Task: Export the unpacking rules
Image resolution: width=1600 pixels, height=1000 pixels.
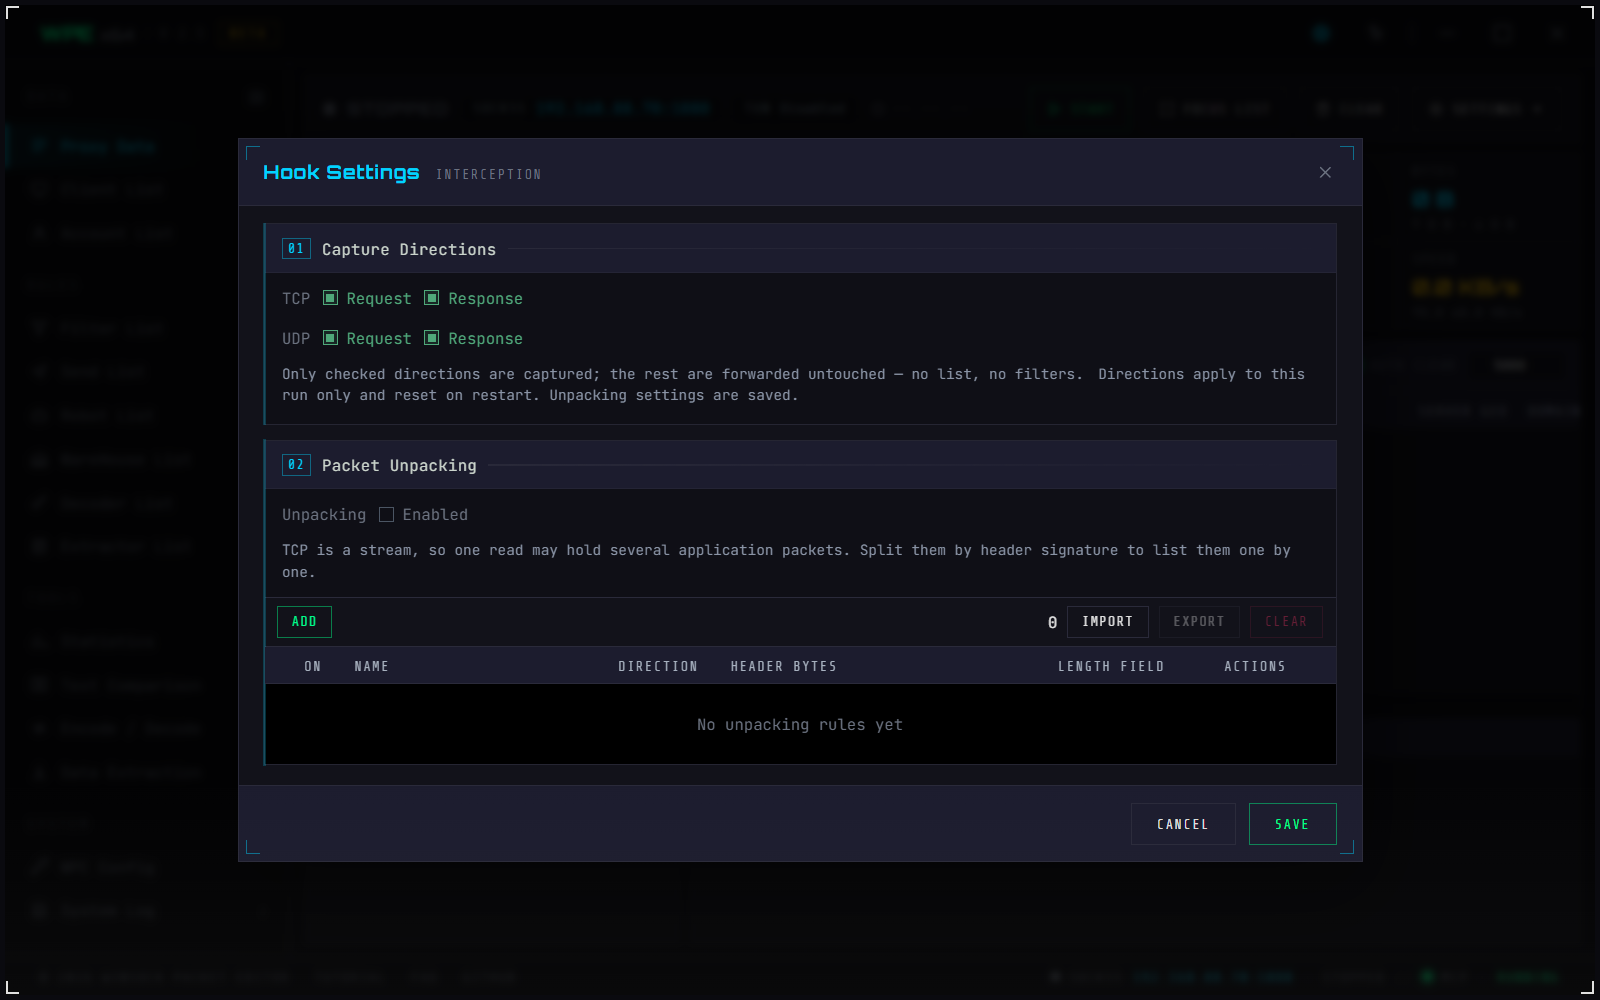Action: tap(1199, 621)
